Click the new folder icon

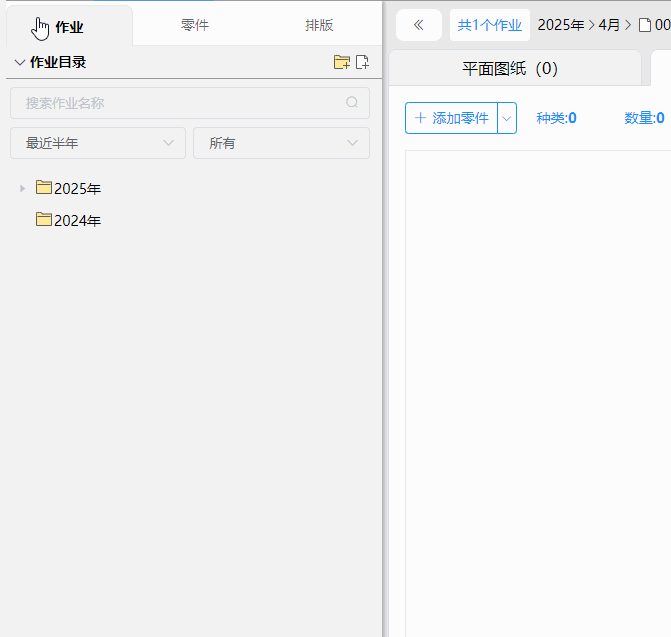tap(342, 62)
